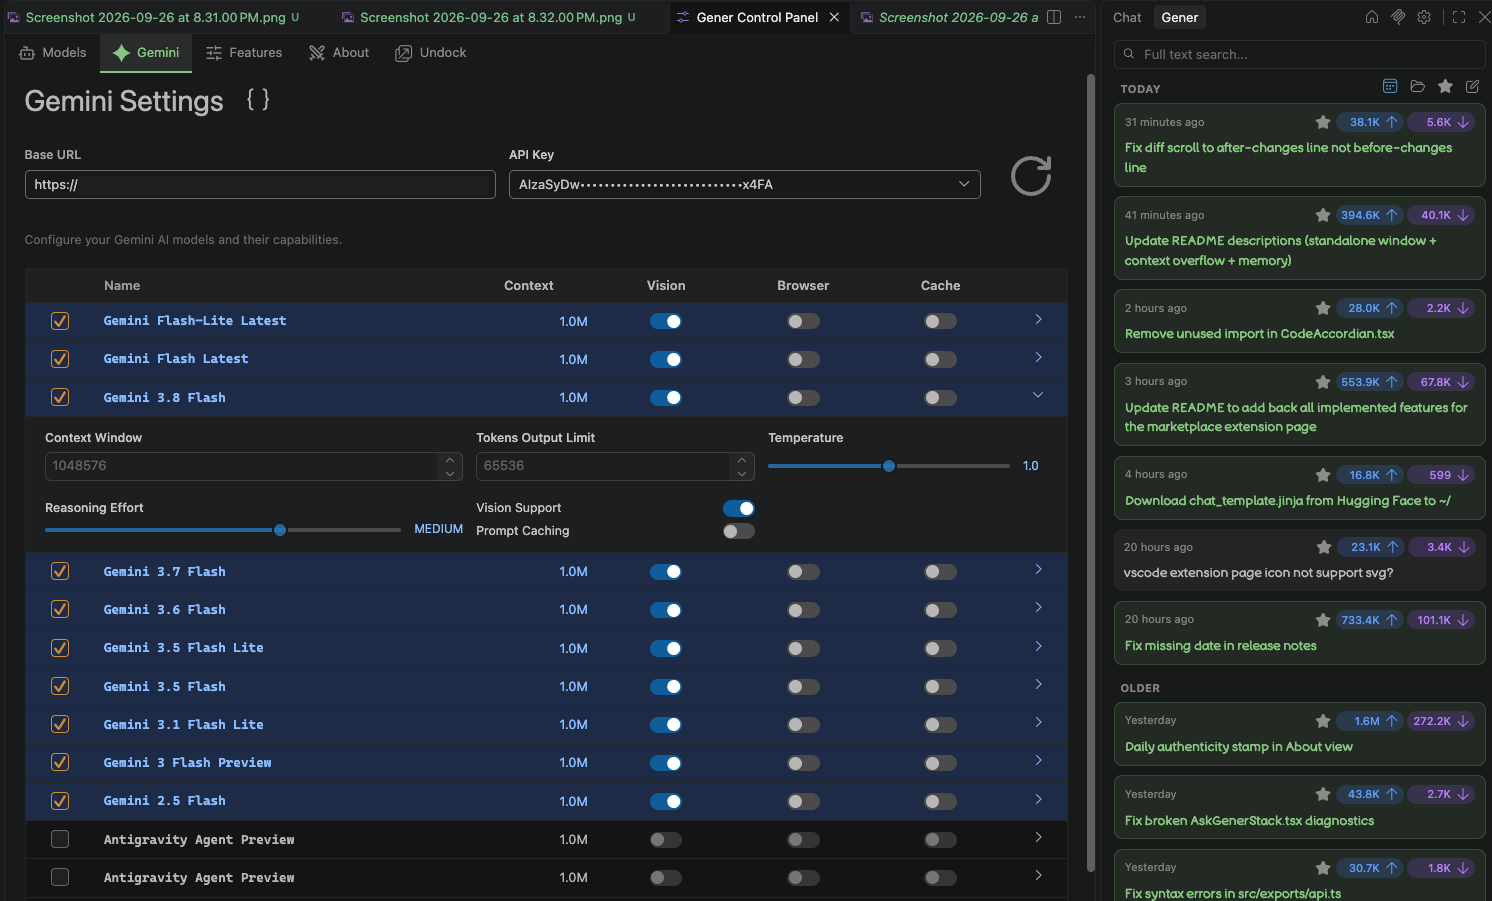The image size is (1492, 901).
Task: Uncheck Gemini Flash-Lite Latest checkbox
Action: point(60,321)
